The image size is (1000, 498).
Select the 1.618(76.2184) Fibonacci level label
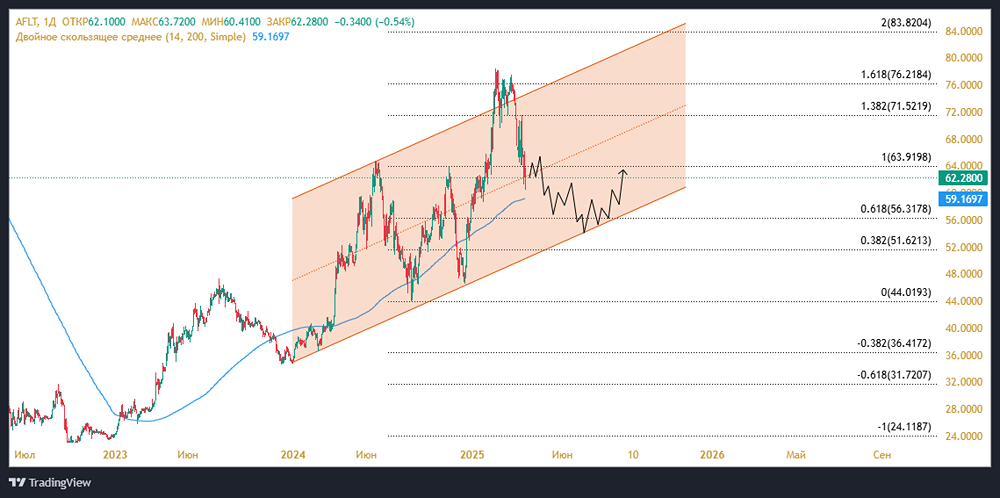tap(896, 75)
